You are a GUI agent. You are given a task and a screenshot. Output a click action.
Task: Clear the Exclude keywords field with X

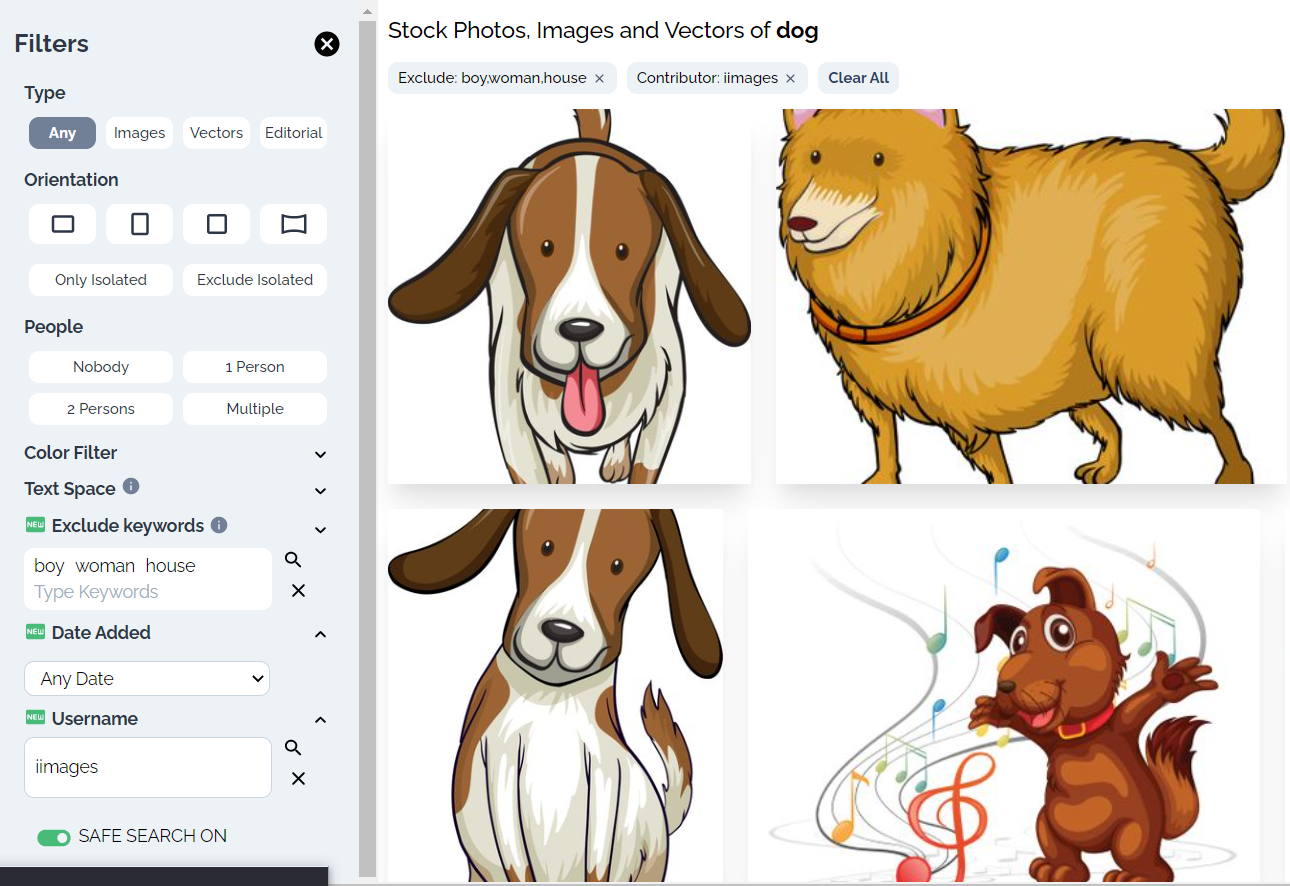point(298,591)
